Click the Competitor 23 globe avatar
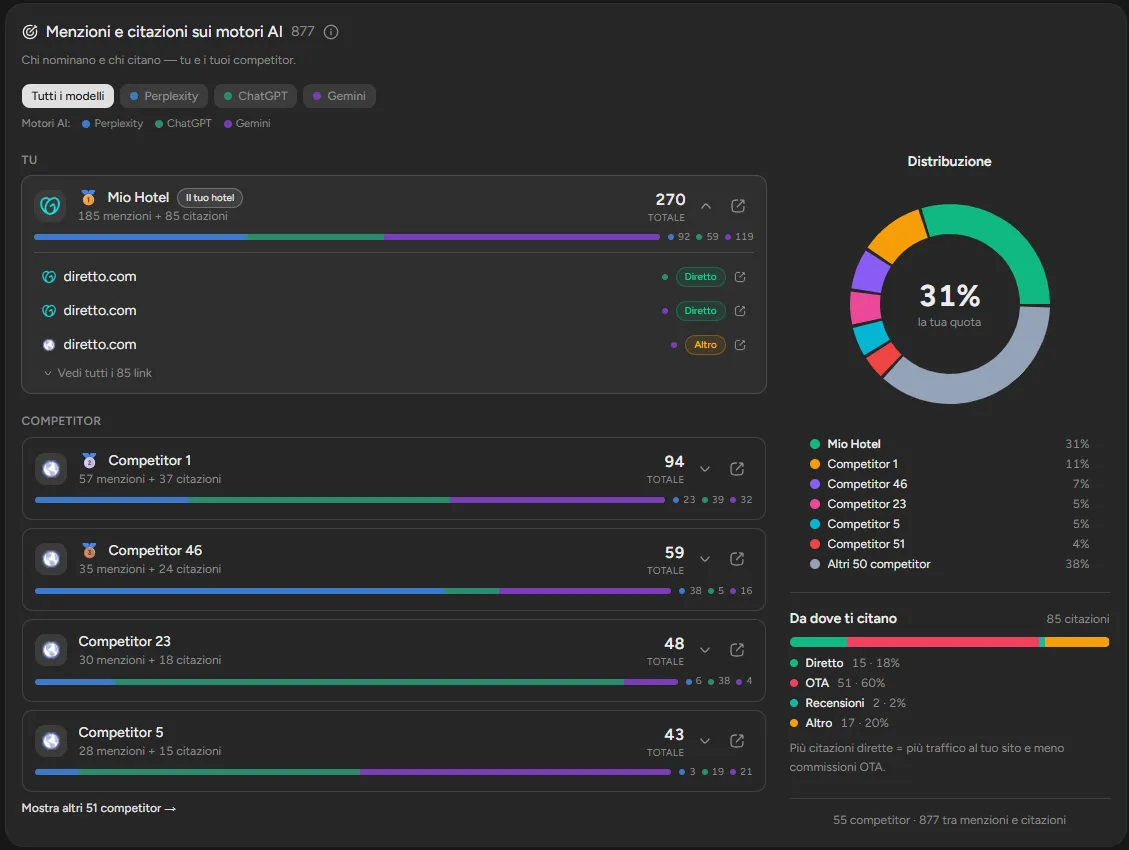Screen dimensions: 1129x850 click(51, 650)
